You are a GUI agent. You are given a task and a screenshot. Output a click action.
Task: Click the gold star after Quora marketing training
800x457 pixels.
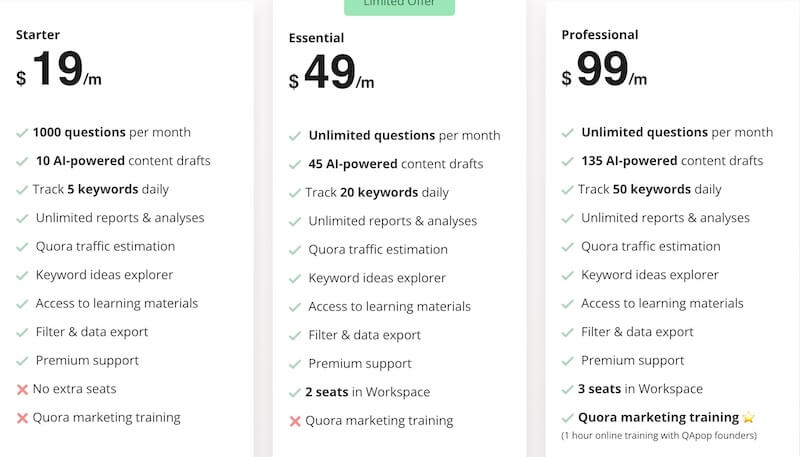click(748, 417)
